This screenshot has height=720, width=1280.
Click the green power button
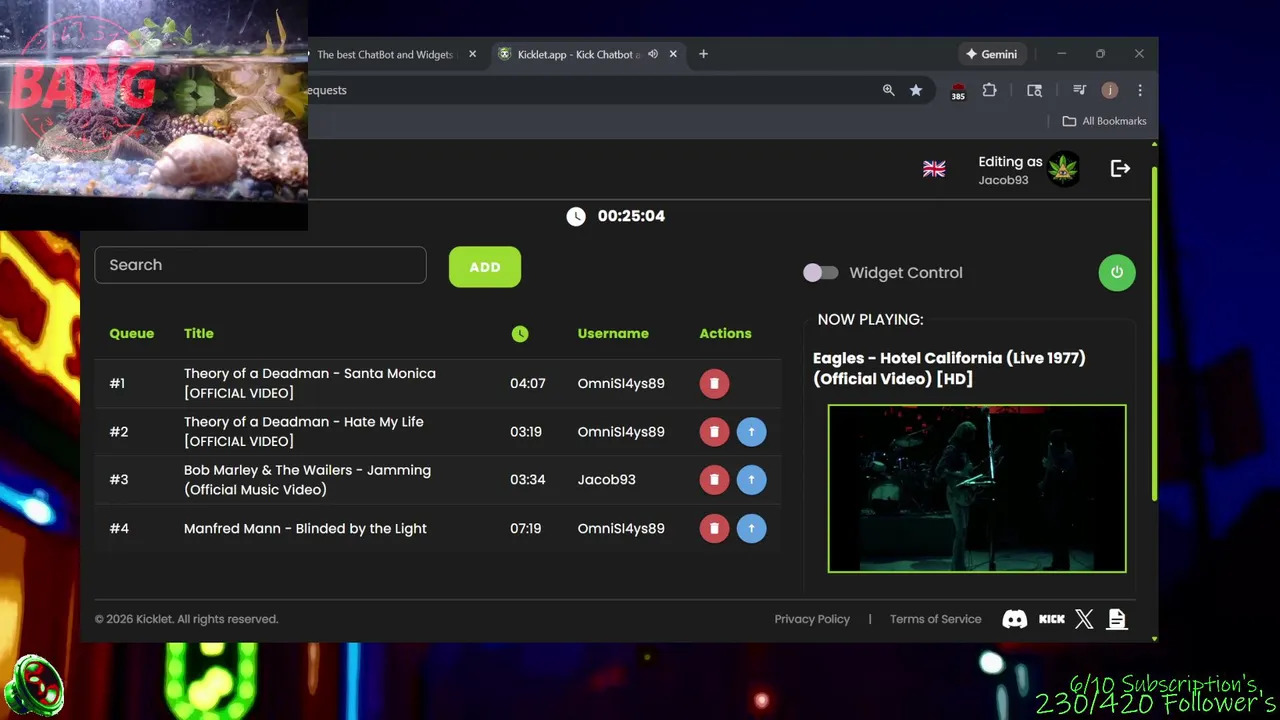[x=1117, y=272]
